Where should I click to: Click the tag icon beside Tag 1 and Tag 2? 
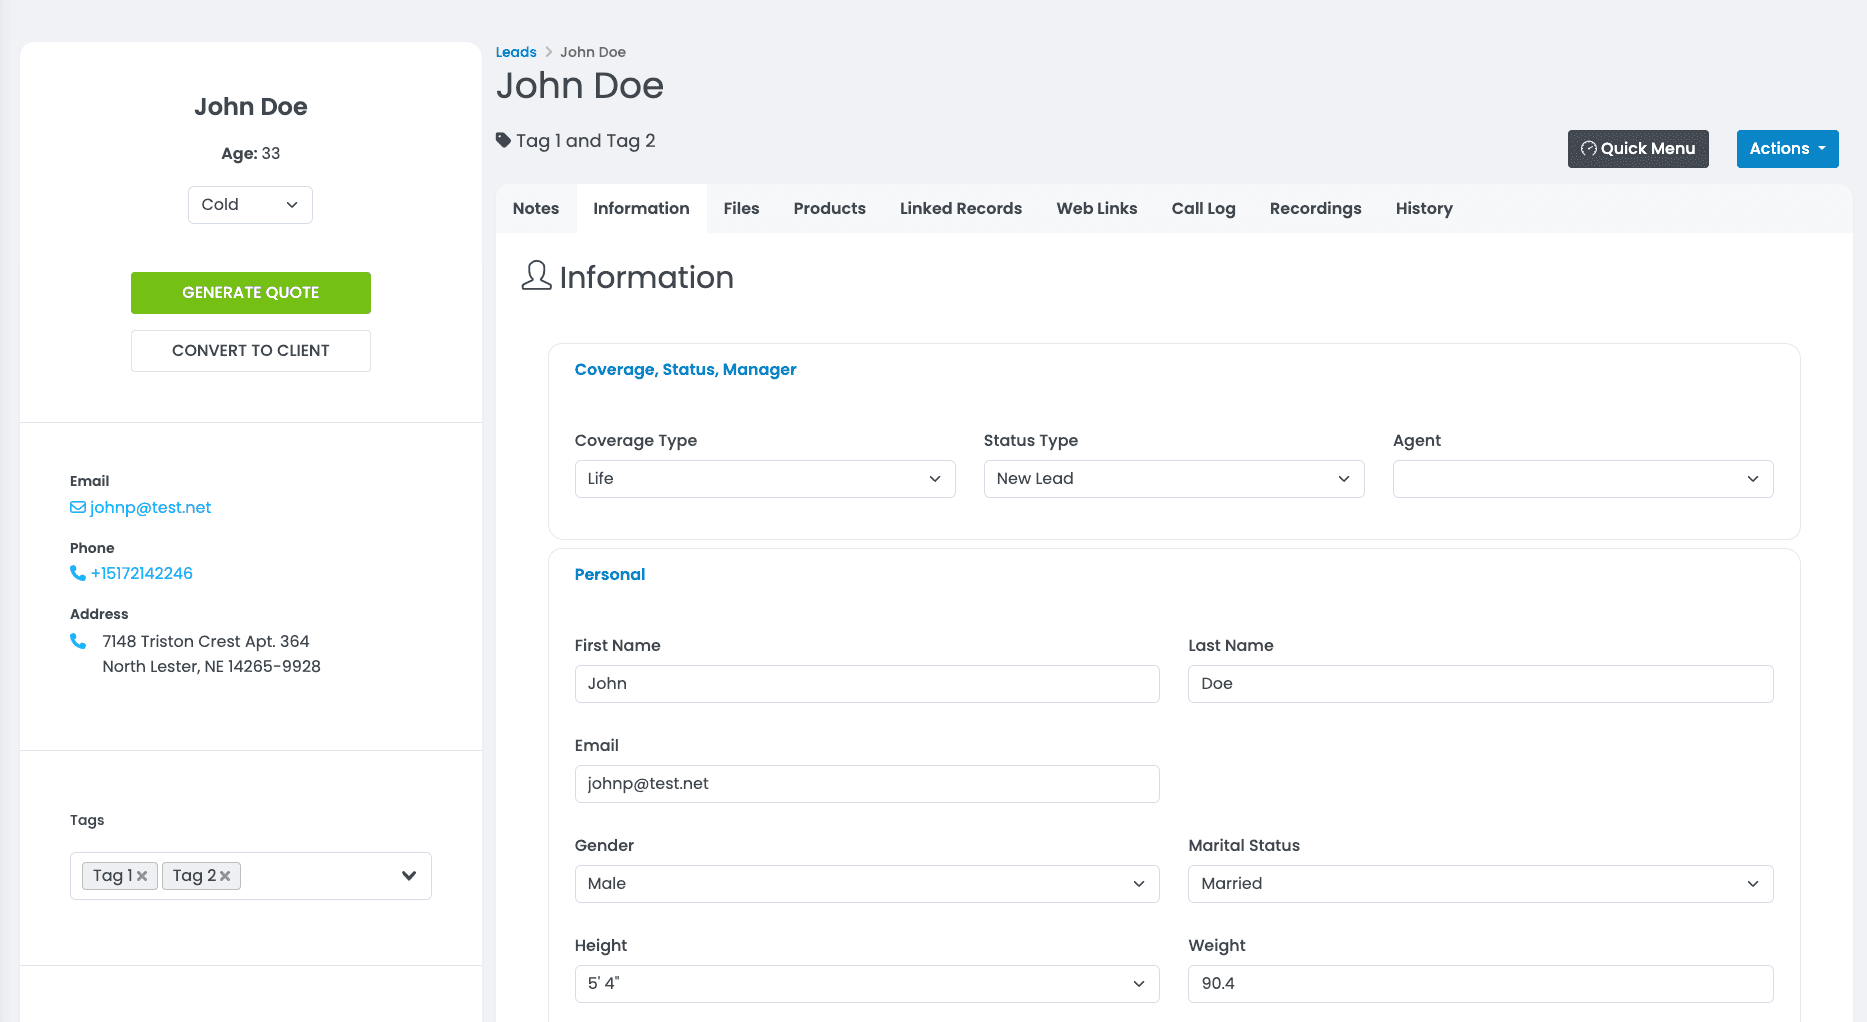503,140
